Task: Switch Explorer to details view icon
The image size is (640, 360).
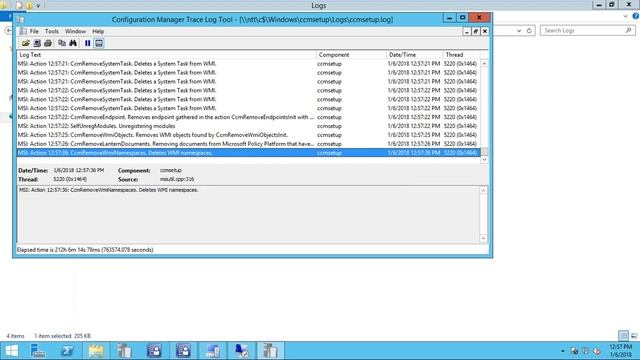Action: pyautogui.click(x=623, y=336)
